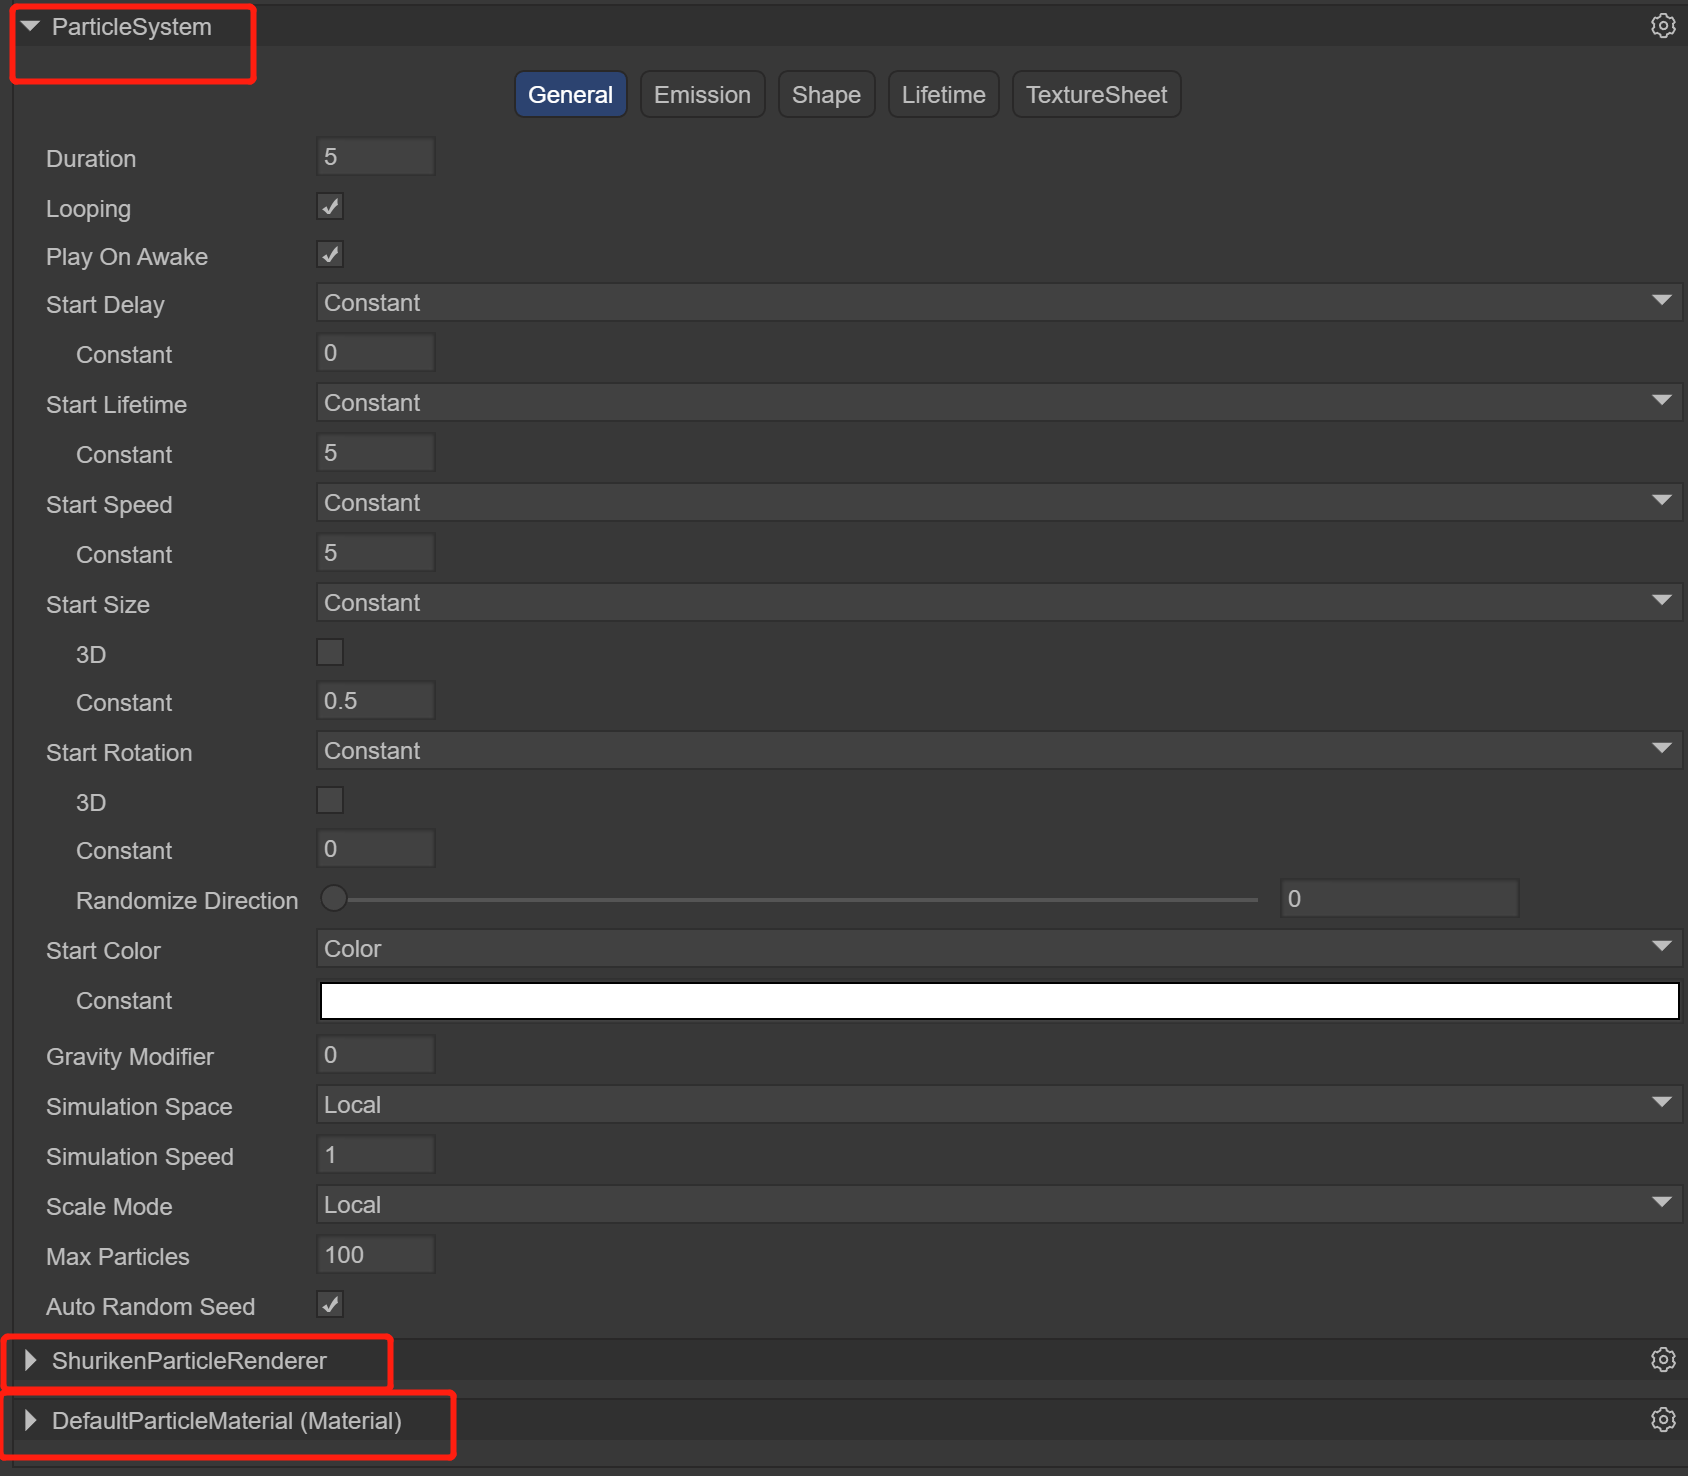
Task: Collapse the ParticleSystem component section
Action: 30,27
